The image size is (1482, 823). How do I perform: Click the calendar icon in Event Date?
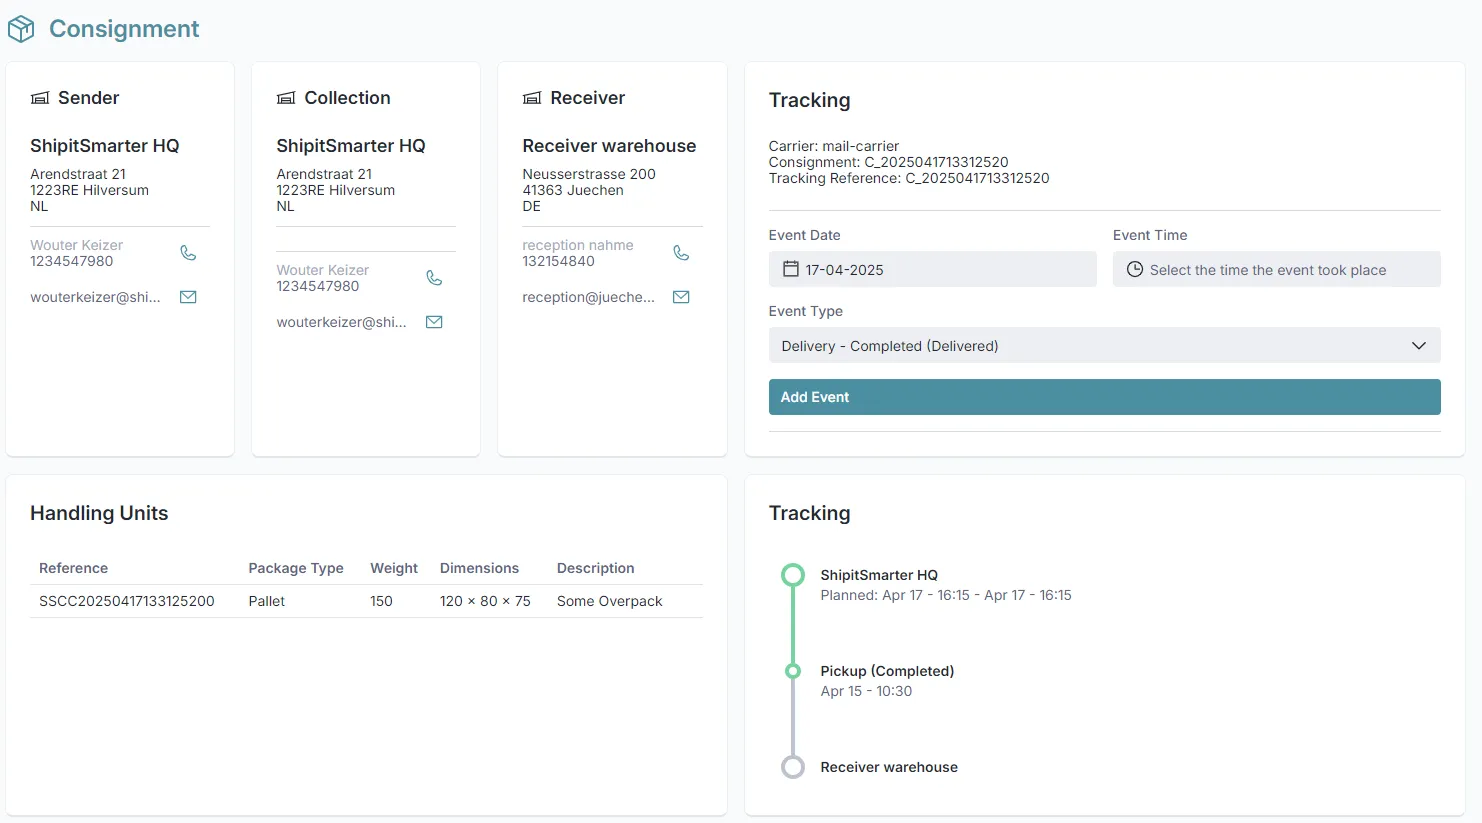[x=790, y=269]
